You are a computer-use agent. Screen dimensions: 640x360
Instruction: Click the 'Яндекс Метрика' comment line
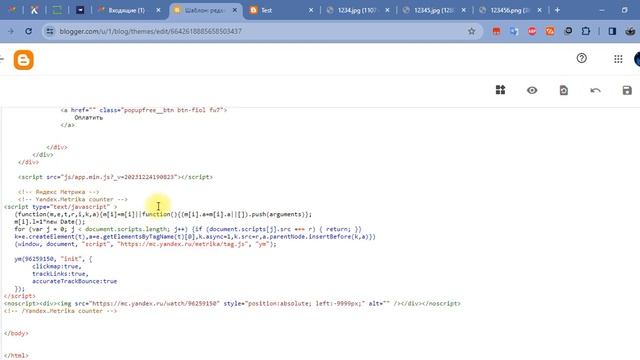tap(58, 192)
